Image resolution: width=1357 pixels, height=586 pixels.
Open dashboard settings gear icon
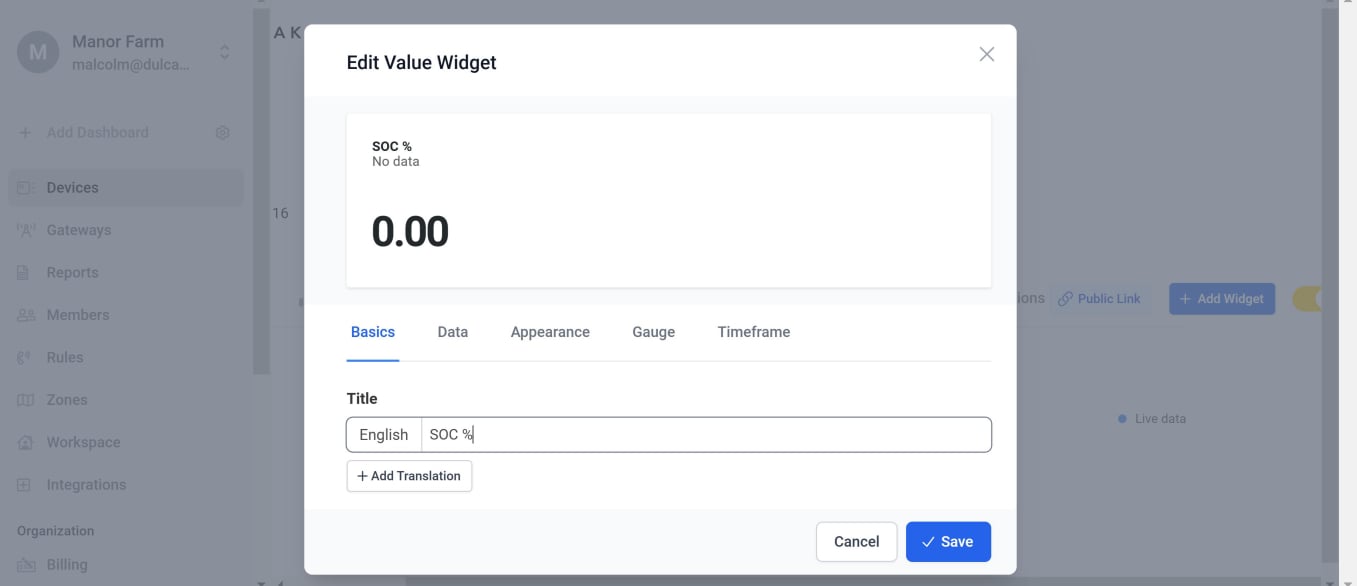[223, 133]
